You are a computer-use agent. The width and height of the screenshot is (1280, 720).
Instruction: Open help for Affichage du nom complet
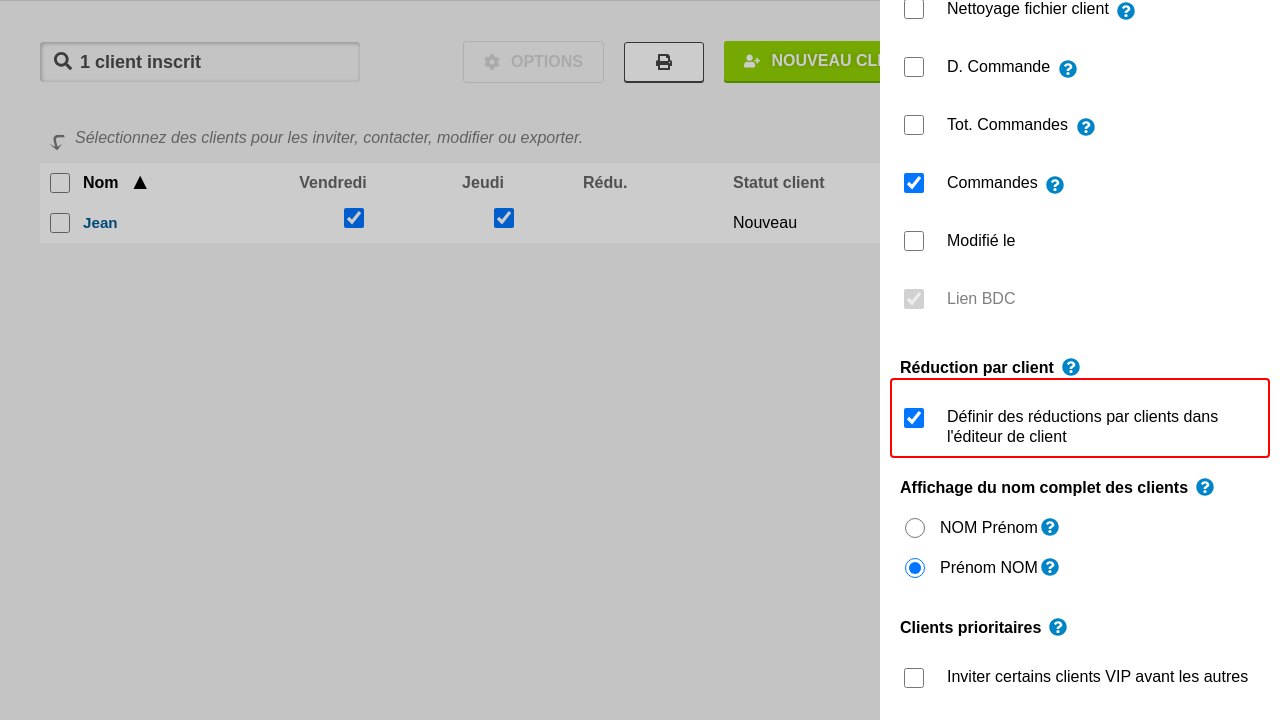click(1205, 487)
